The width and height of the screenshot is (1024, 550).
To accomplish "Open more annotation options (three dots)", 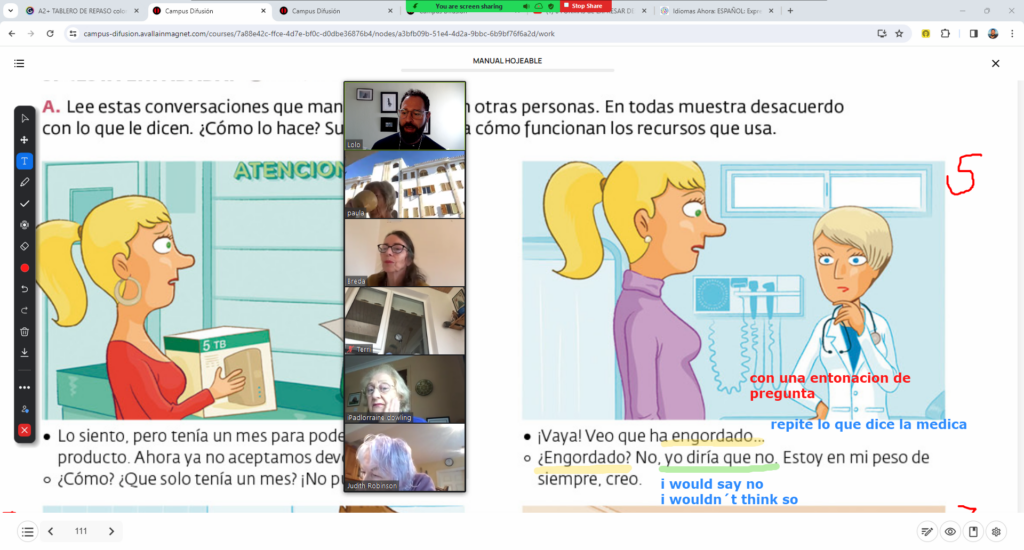I will click(x=25, y=387).
